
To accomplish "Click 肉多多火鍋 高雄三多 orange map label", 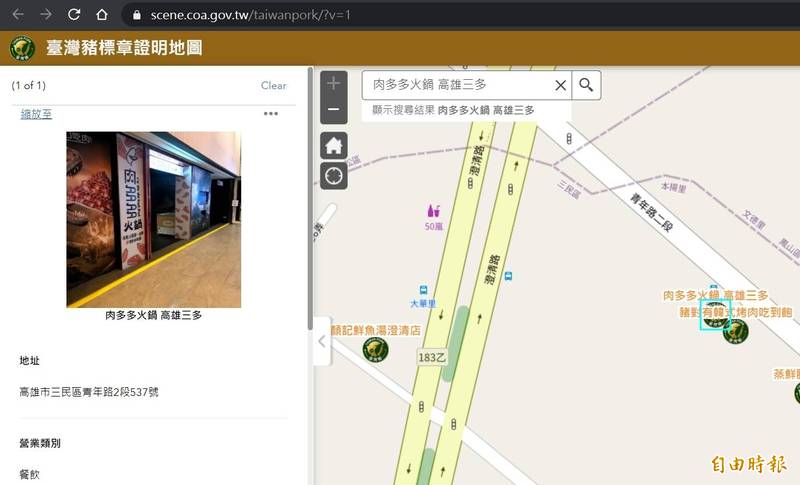I will pos(716,295).
